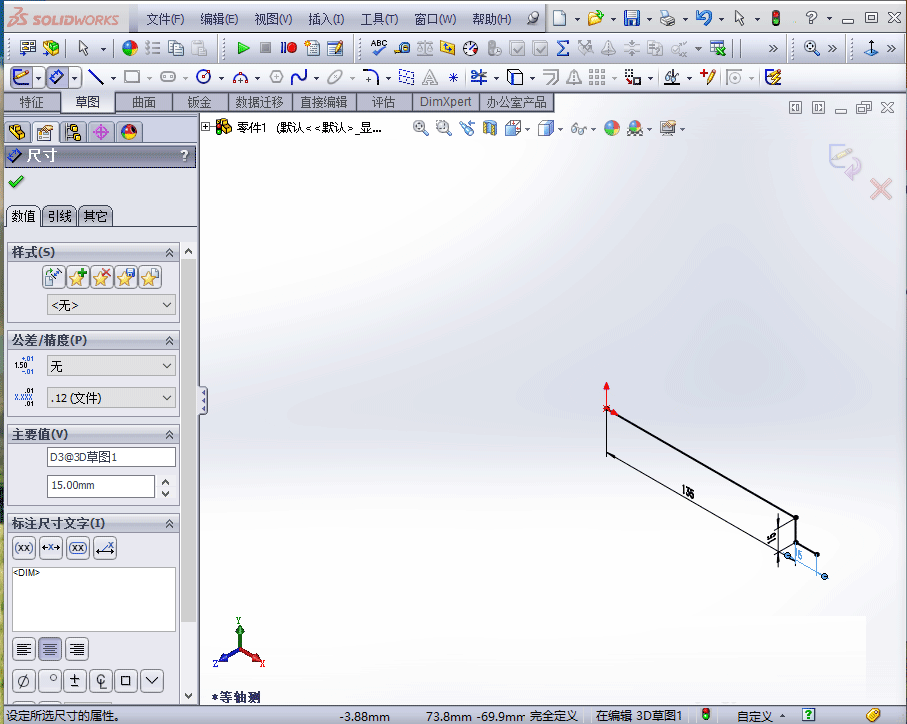Open the tolerance type dropdown showing 无
Screen dimensions: 907x724
pos(110,366)
